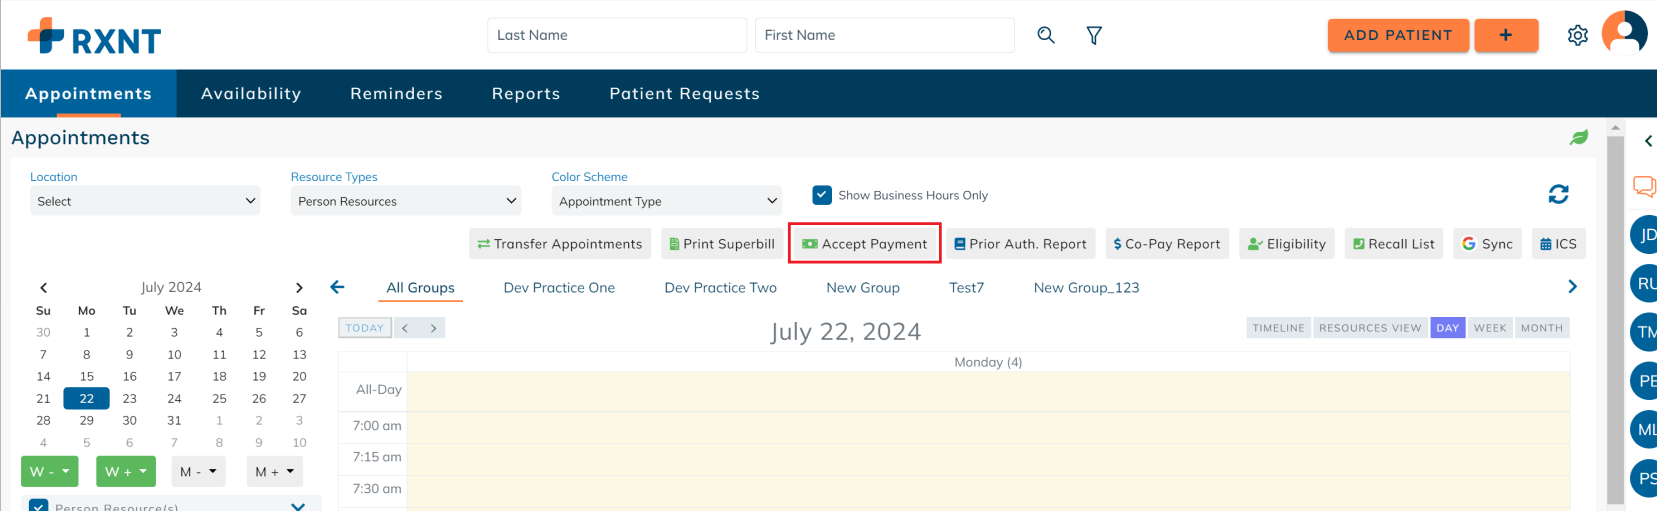The image size is (1657, 511).
Task: Click the ADD PATIENT button
Action: [x=1397, y=35]
